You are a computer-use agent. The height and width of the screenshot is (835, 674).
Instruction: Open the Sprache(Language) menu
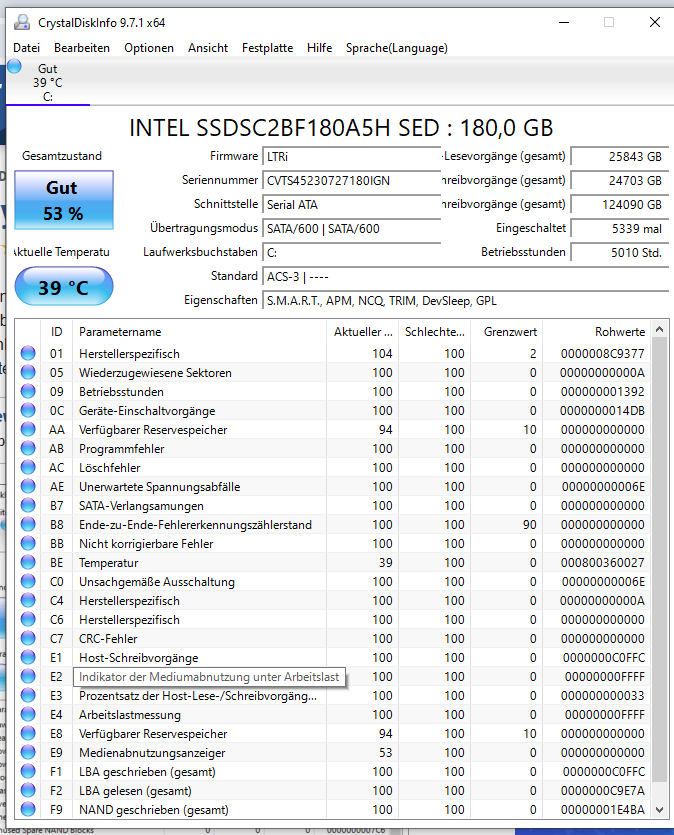click(397, 48)
